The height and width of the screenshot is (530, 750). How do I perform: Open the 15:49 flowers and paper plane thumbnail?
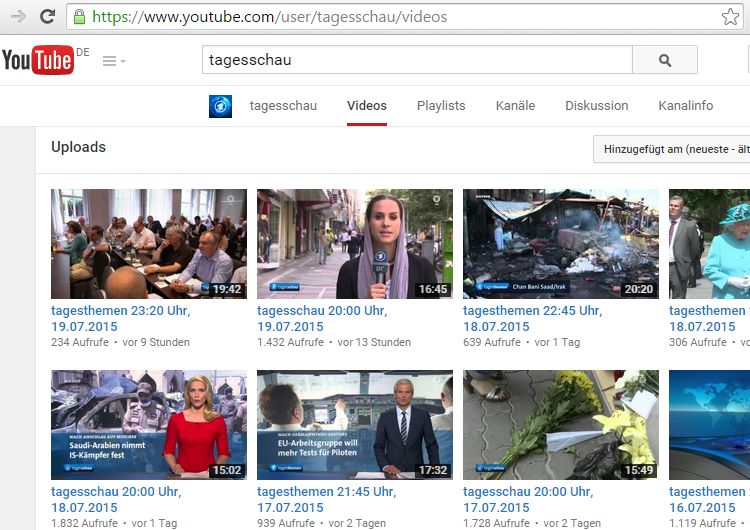(561, 425)
